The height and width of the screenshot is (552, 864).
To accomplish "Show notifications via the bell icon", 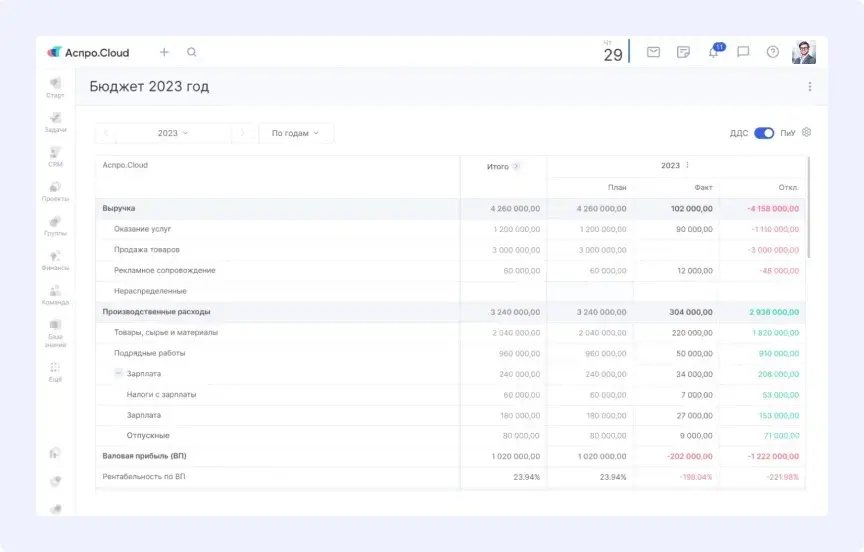I will (x=713, y=52).
